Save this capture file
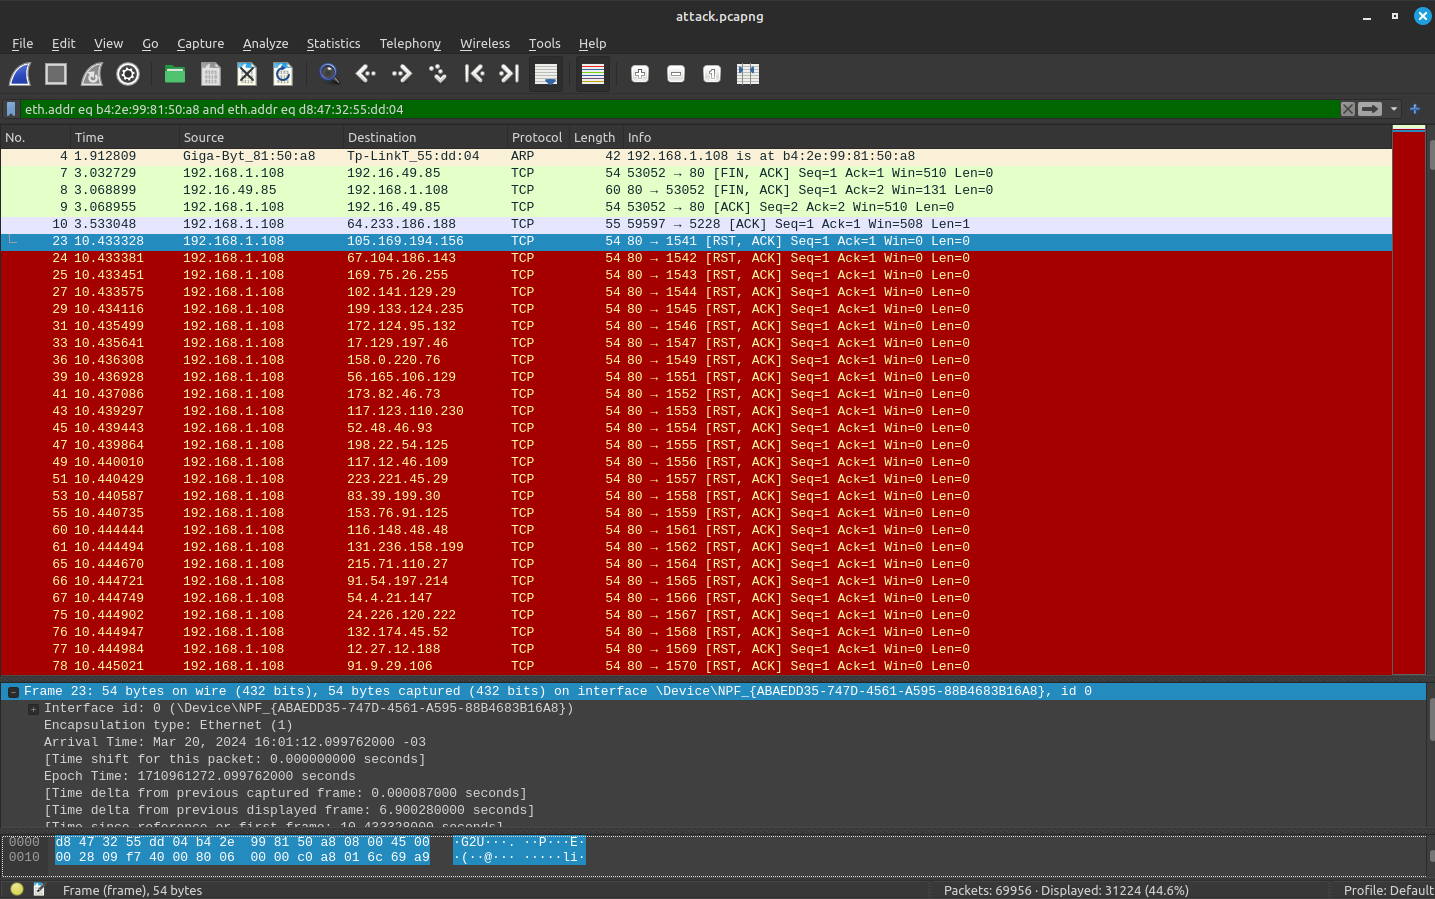This screenshot has height=899, width=1435. 211,74
